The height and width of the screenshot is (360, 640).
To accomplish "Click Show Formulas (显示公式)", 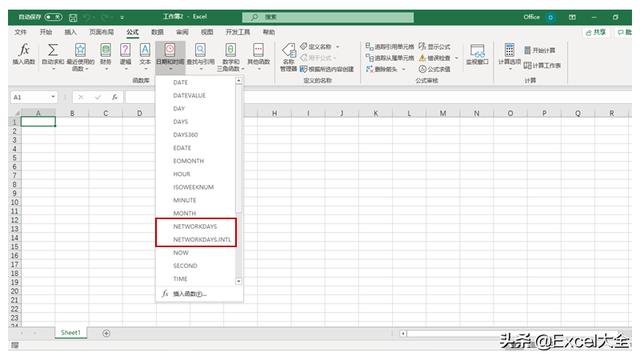I will tap(434, 46).
